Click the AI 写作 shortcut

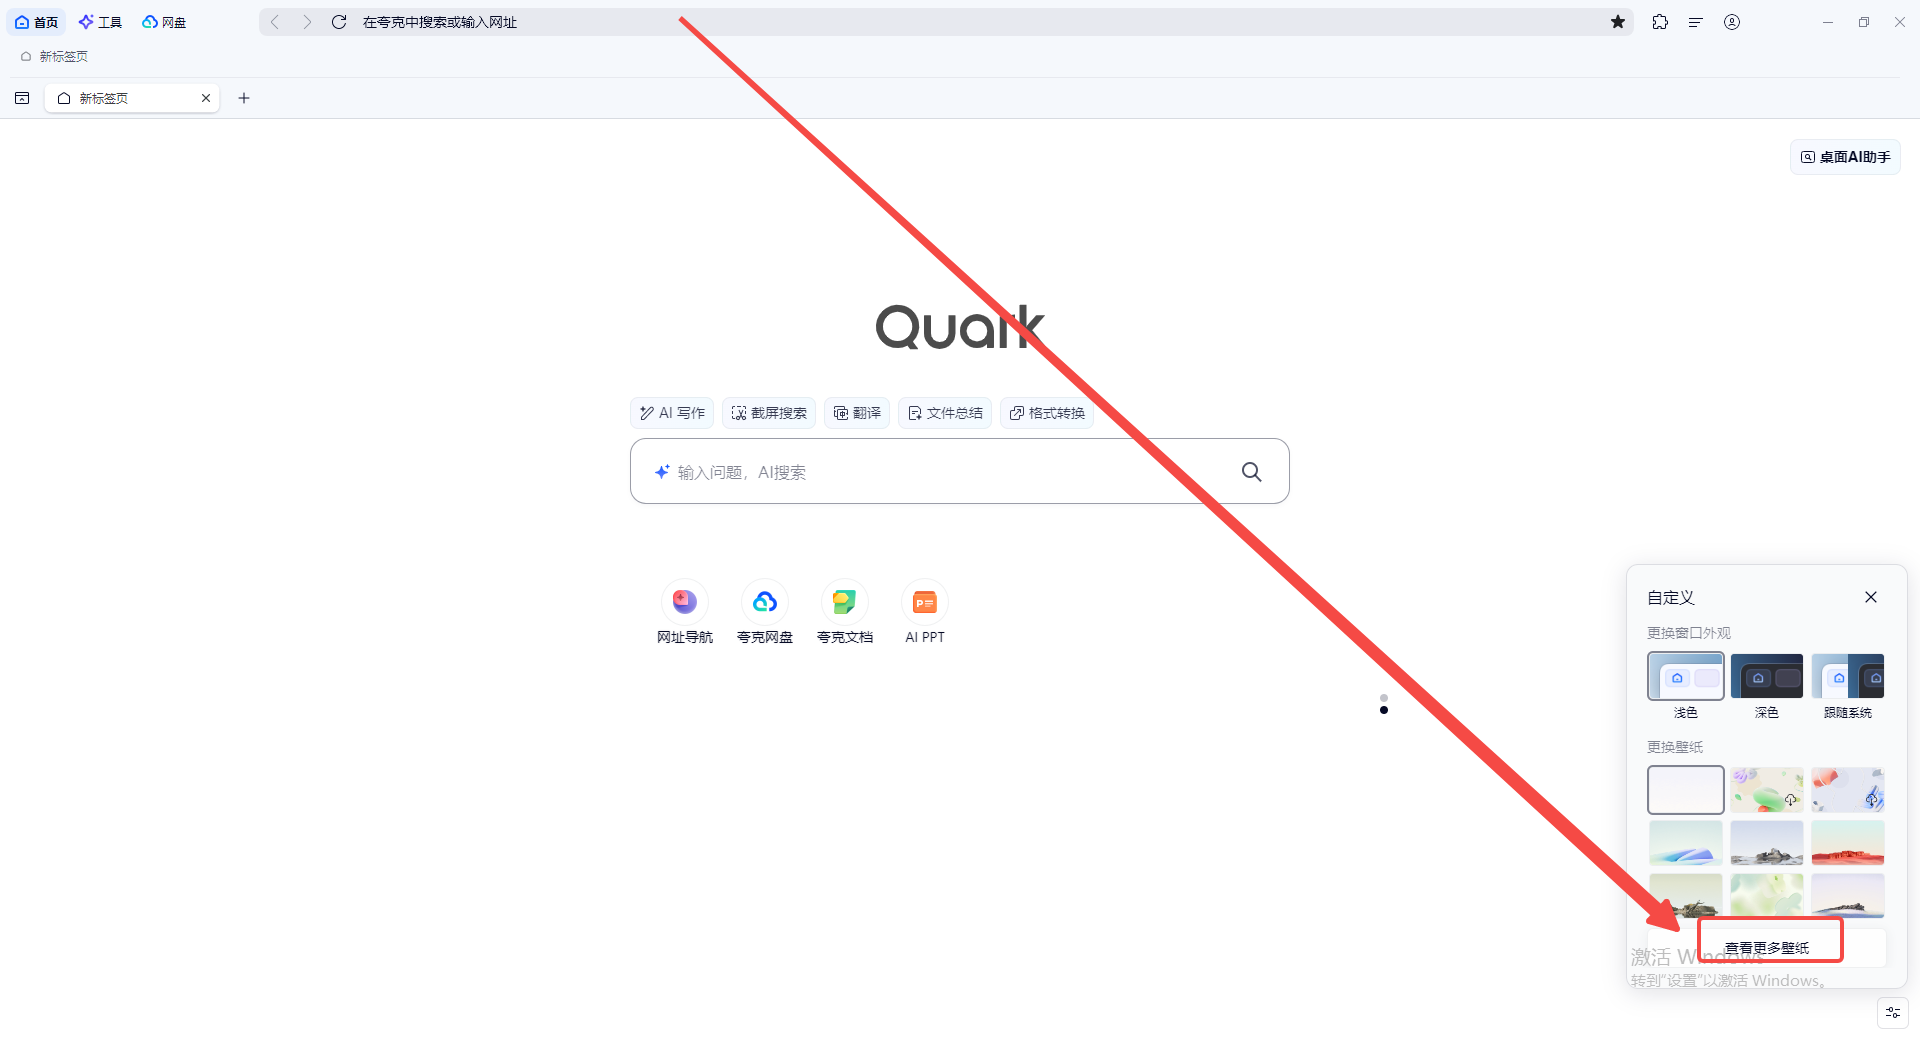pyautogui.click(x=672, y=413)
